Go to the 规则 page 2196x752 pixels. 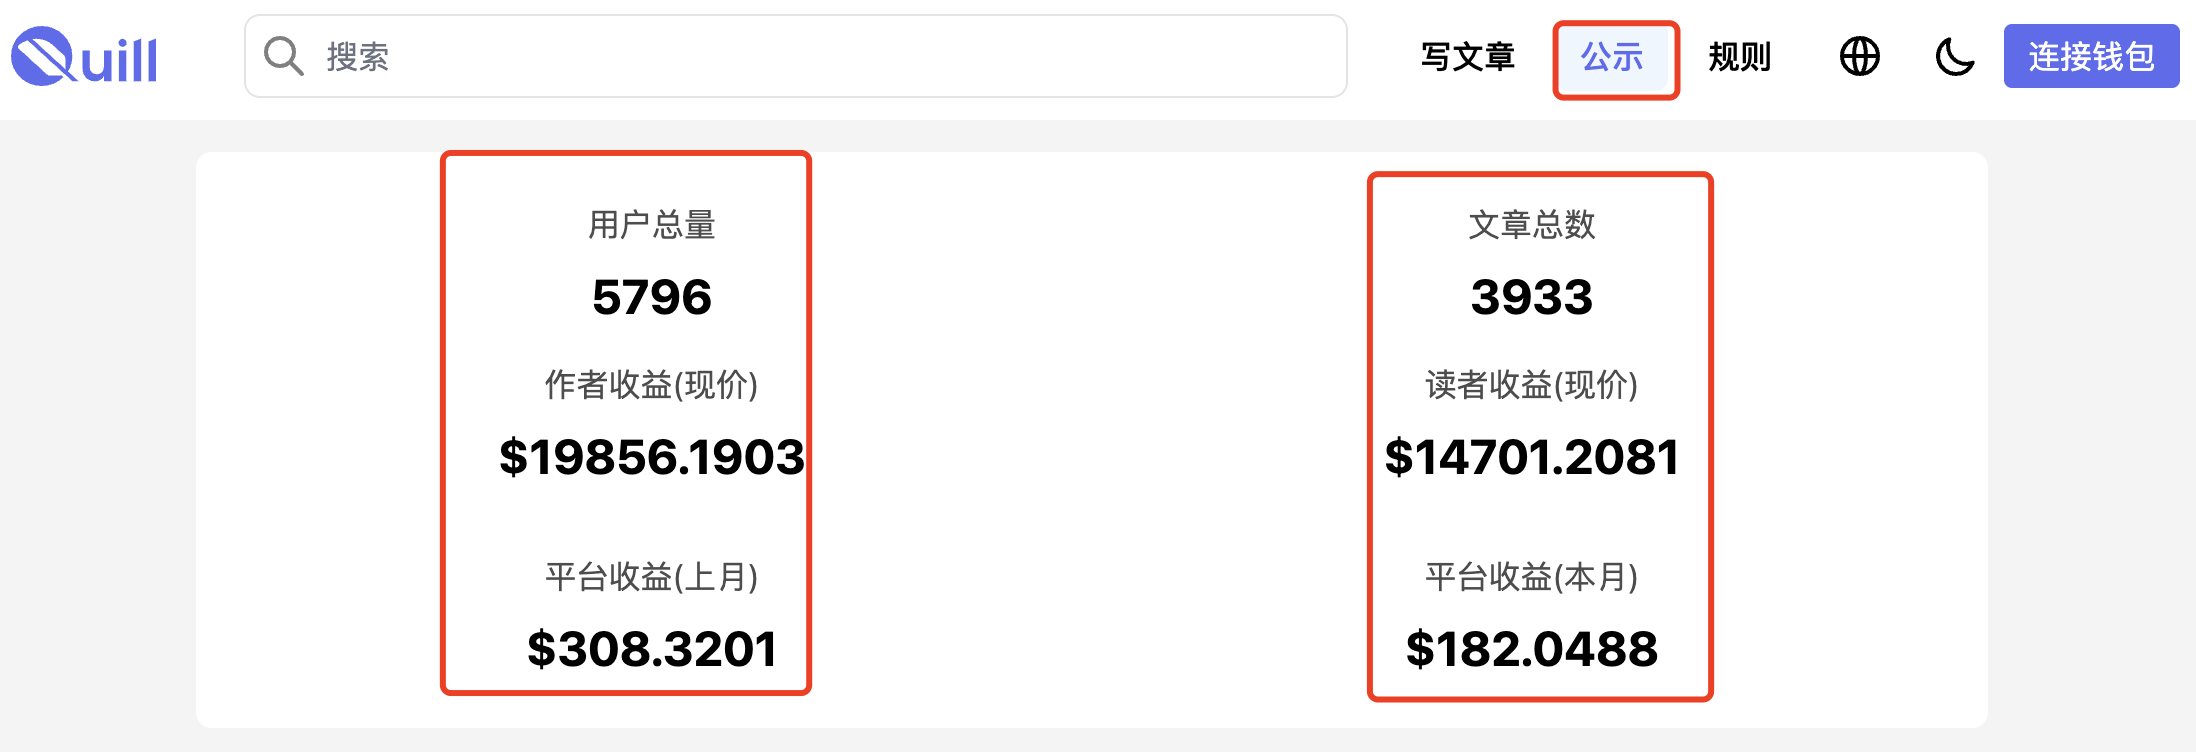coord(1739,57)
